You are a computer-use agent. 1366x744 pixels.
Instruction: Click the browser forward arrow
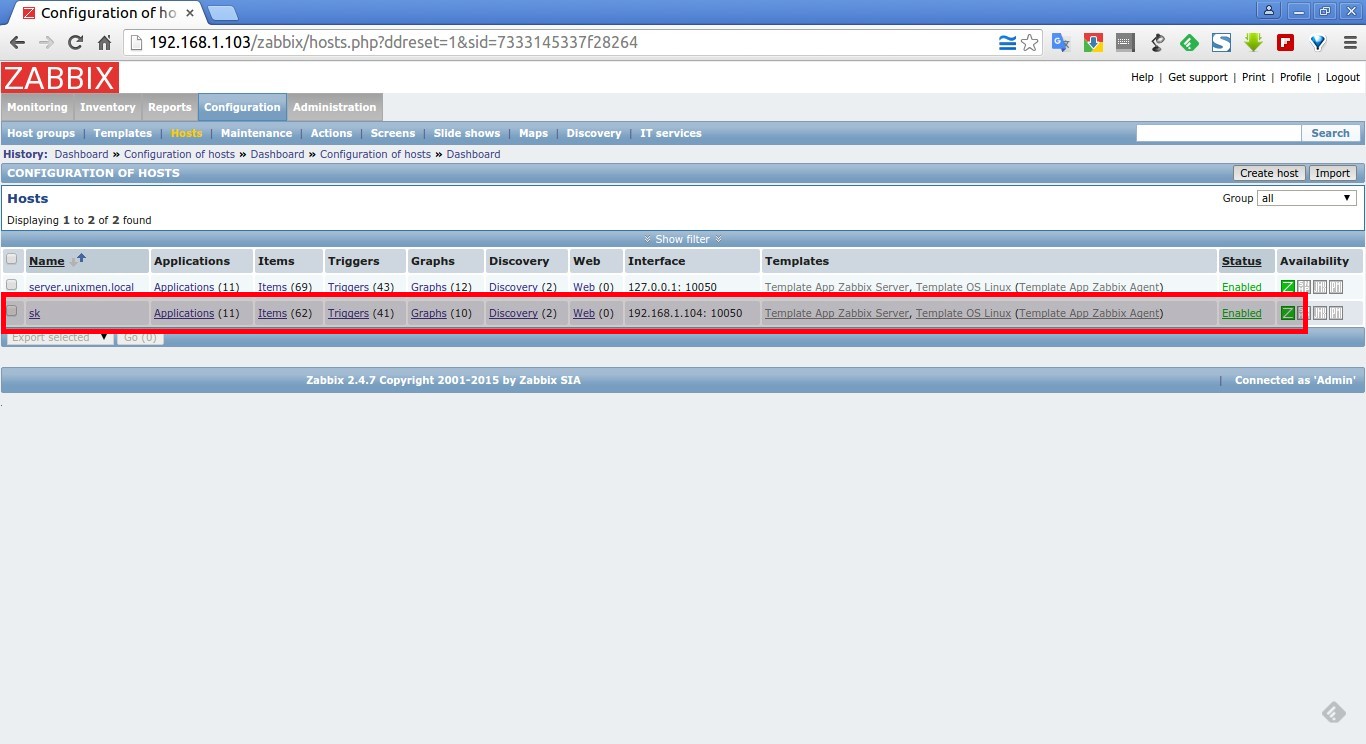[46, 42]
